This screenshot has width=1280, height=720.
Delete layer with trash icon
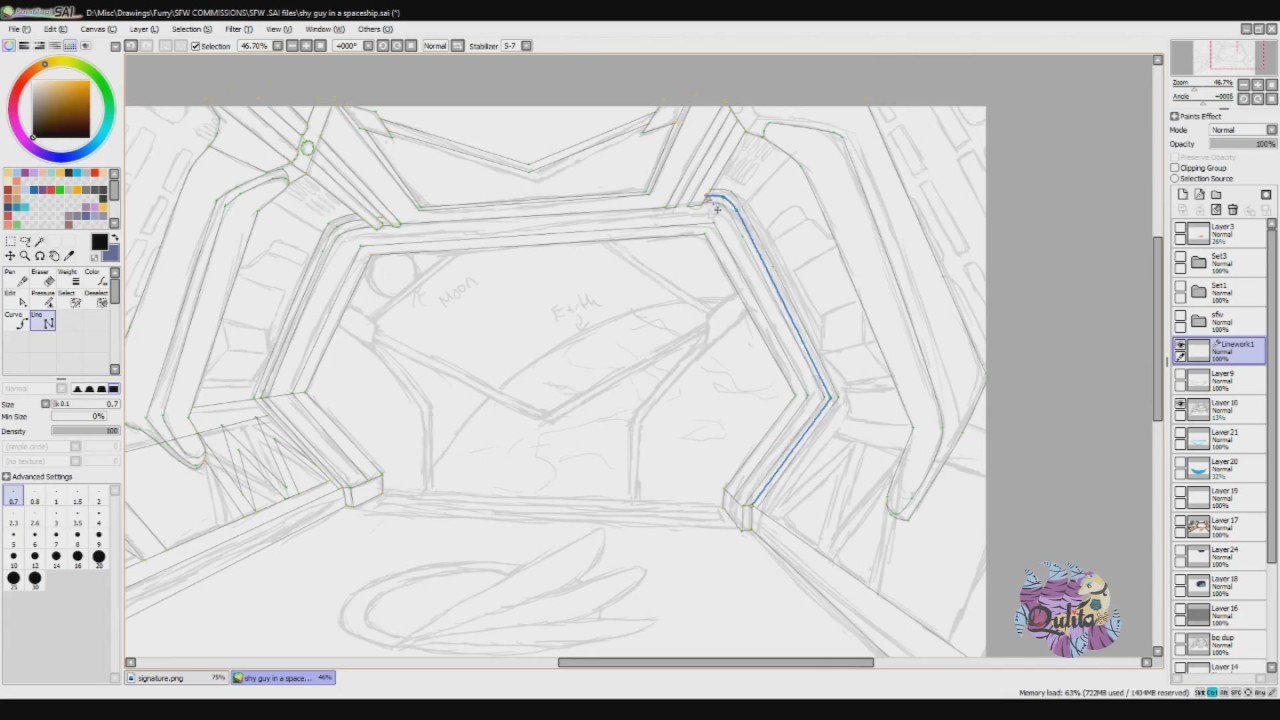[1233, 209]
